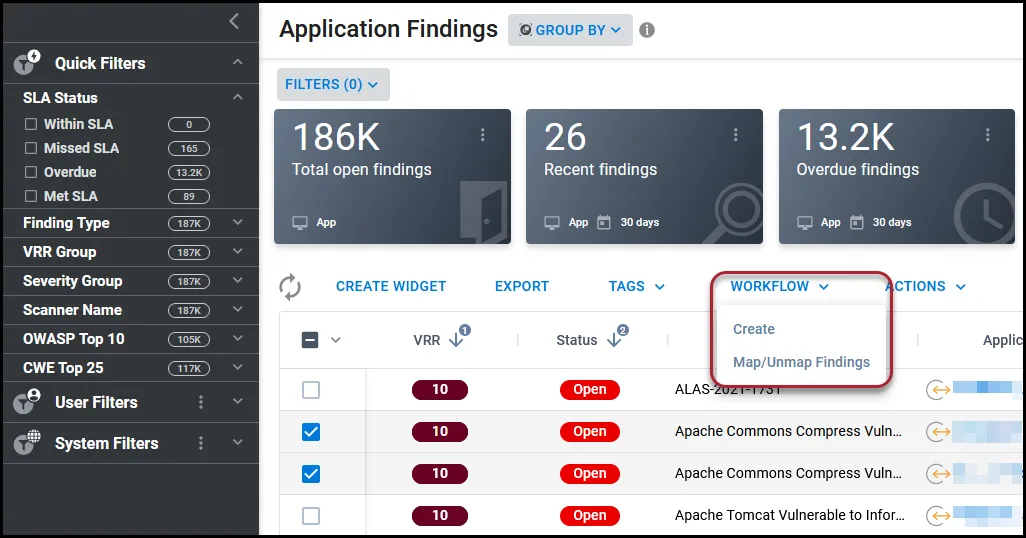Viewport: 1026px width, 538px height.
Task: Select the Apache Tomcat row checkbox
Action: pos(311,516)
